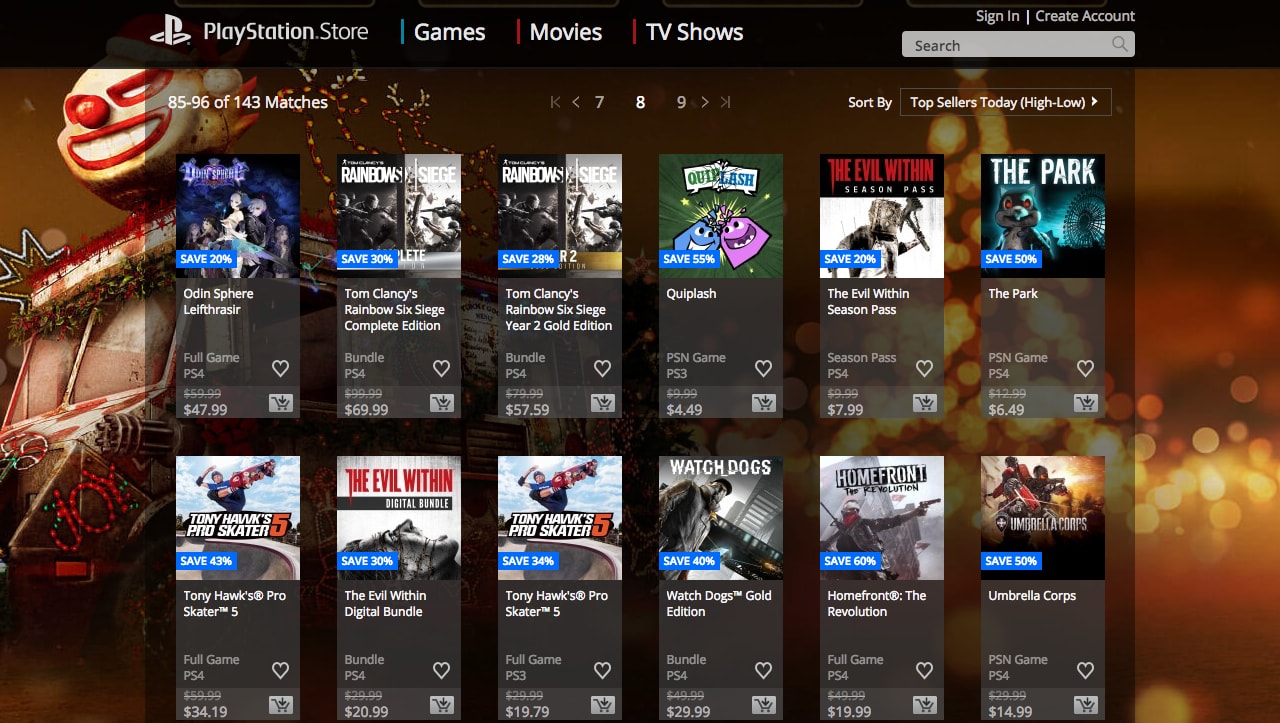This screenshot has width=1280, height=723.
Task: Open the TV Shows menu
Action: 695,32
